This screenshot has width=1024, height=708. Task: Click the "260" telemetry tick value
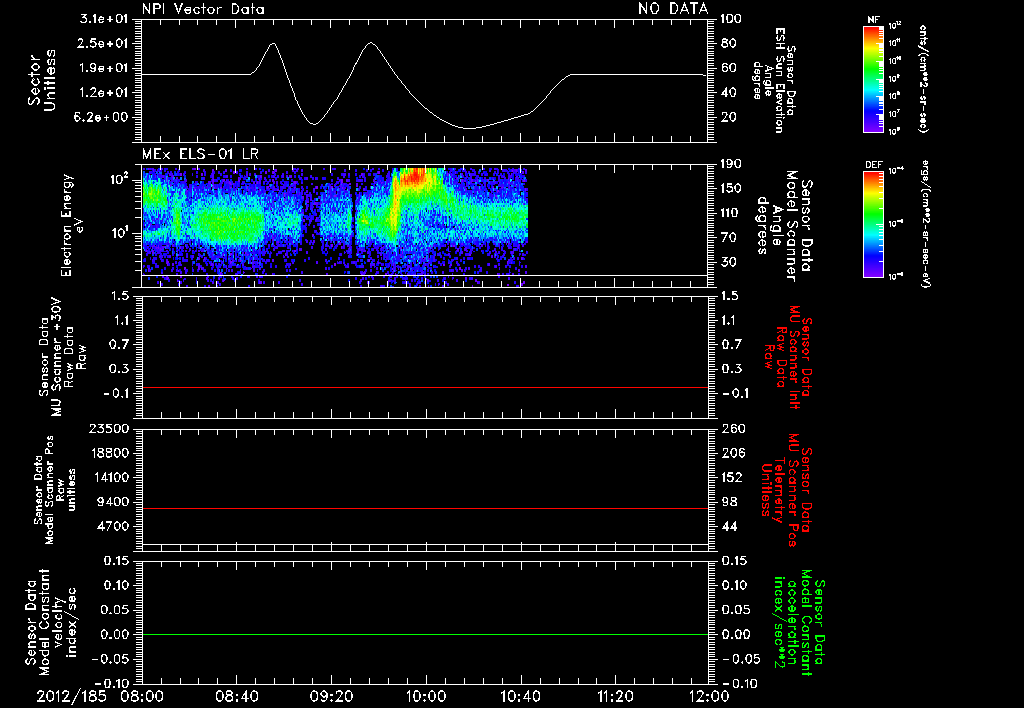tap(731, 429)
